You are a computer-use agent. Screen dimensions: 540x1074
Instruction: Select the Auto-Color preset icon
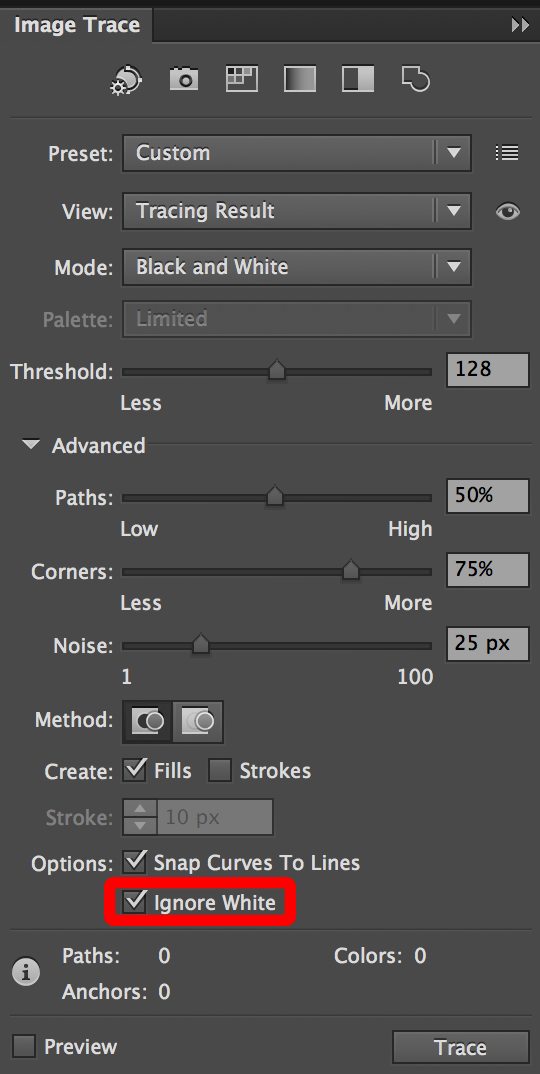click(x=126, y=79)
